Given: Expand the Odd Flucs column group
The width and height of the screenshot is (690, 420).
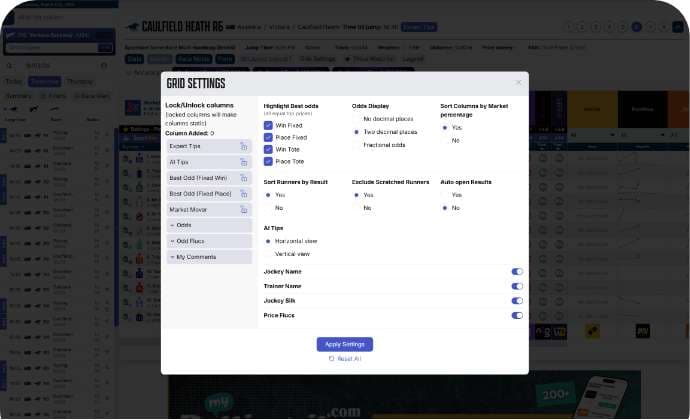Looking at the screenshot, I should pos(209,241).
